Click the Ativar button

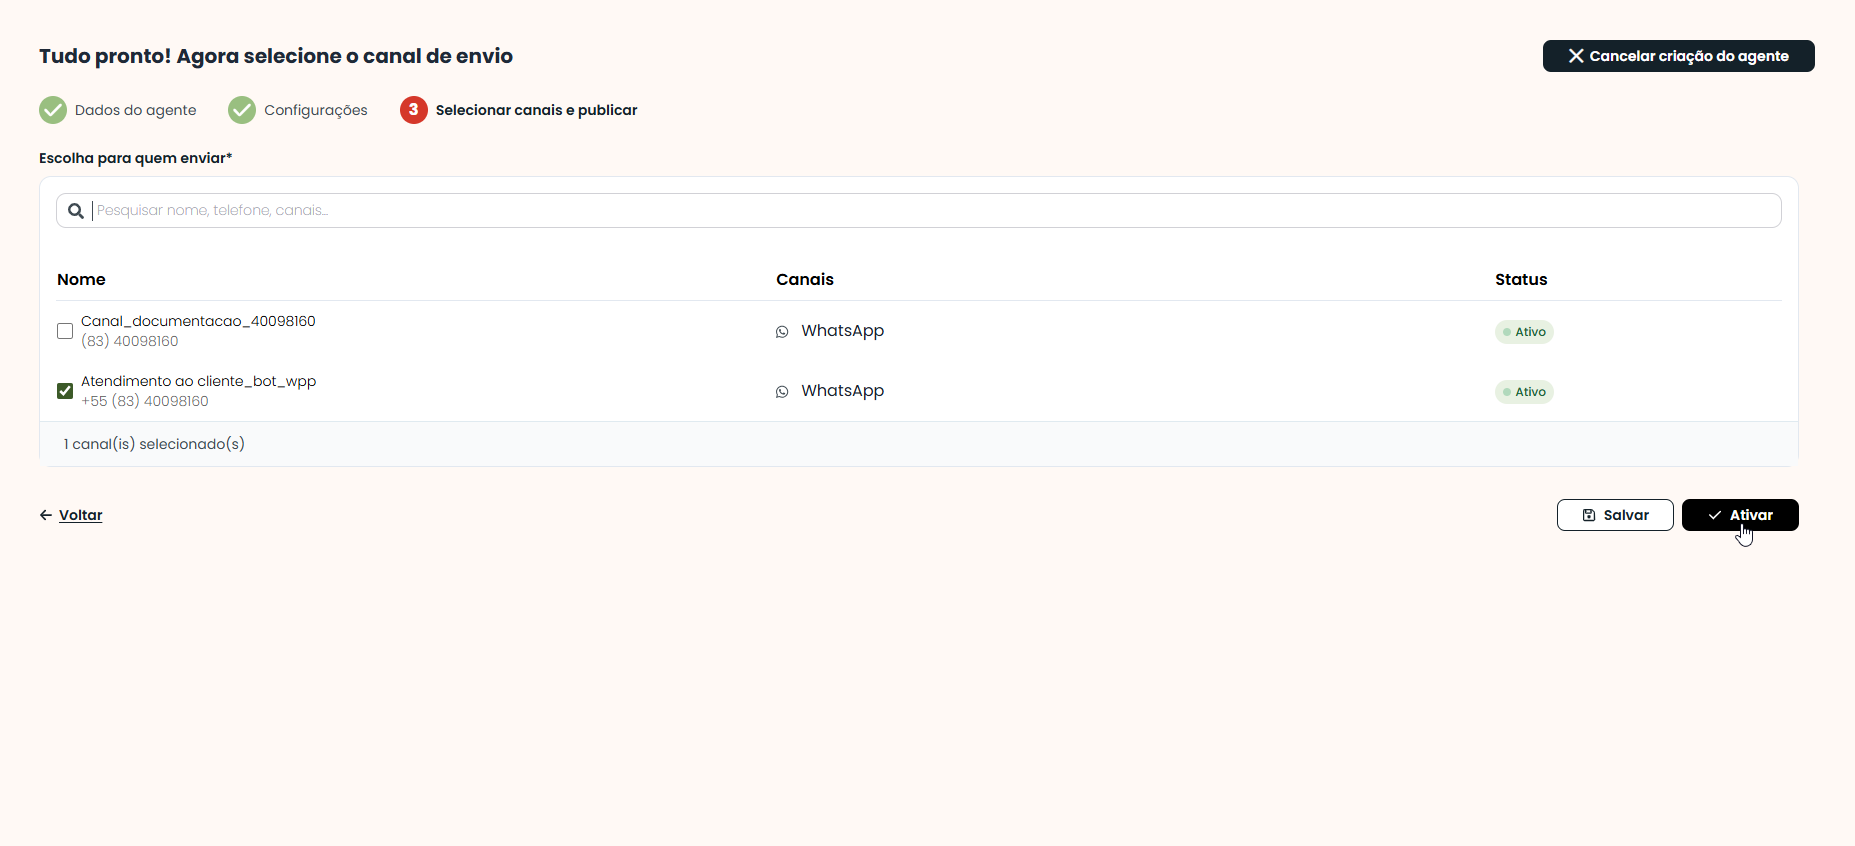(x=1740, y=515)
